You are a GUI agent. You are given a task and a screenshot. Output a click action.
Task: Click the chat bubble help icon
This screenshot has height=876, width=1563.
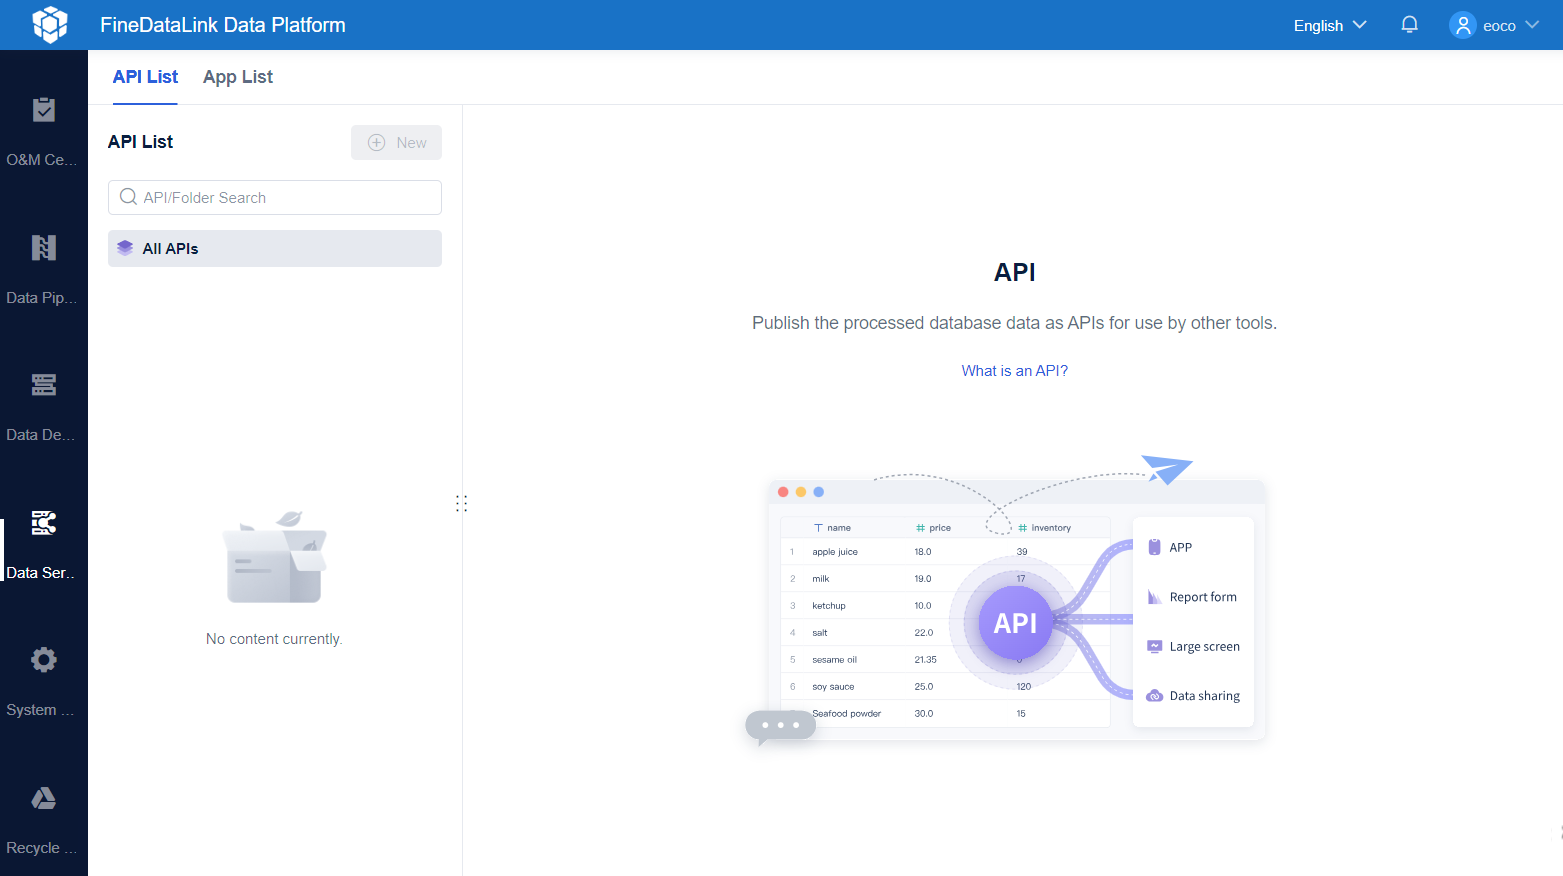click(x=780, y=726)
